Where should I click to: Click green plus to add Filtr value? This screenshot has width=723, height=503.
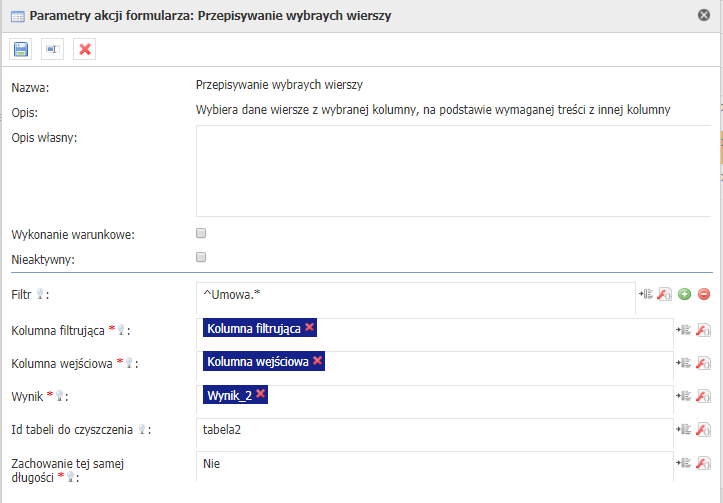tap(685, 294)
